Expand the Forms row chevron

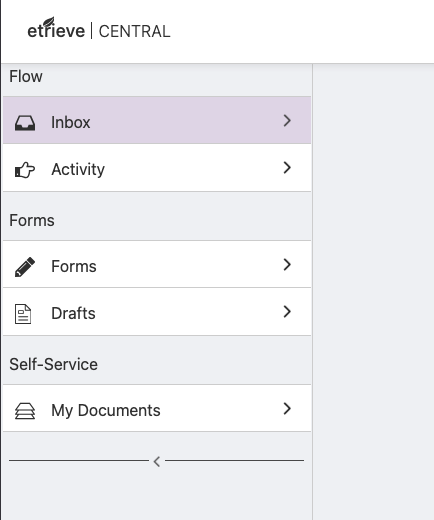287,265
